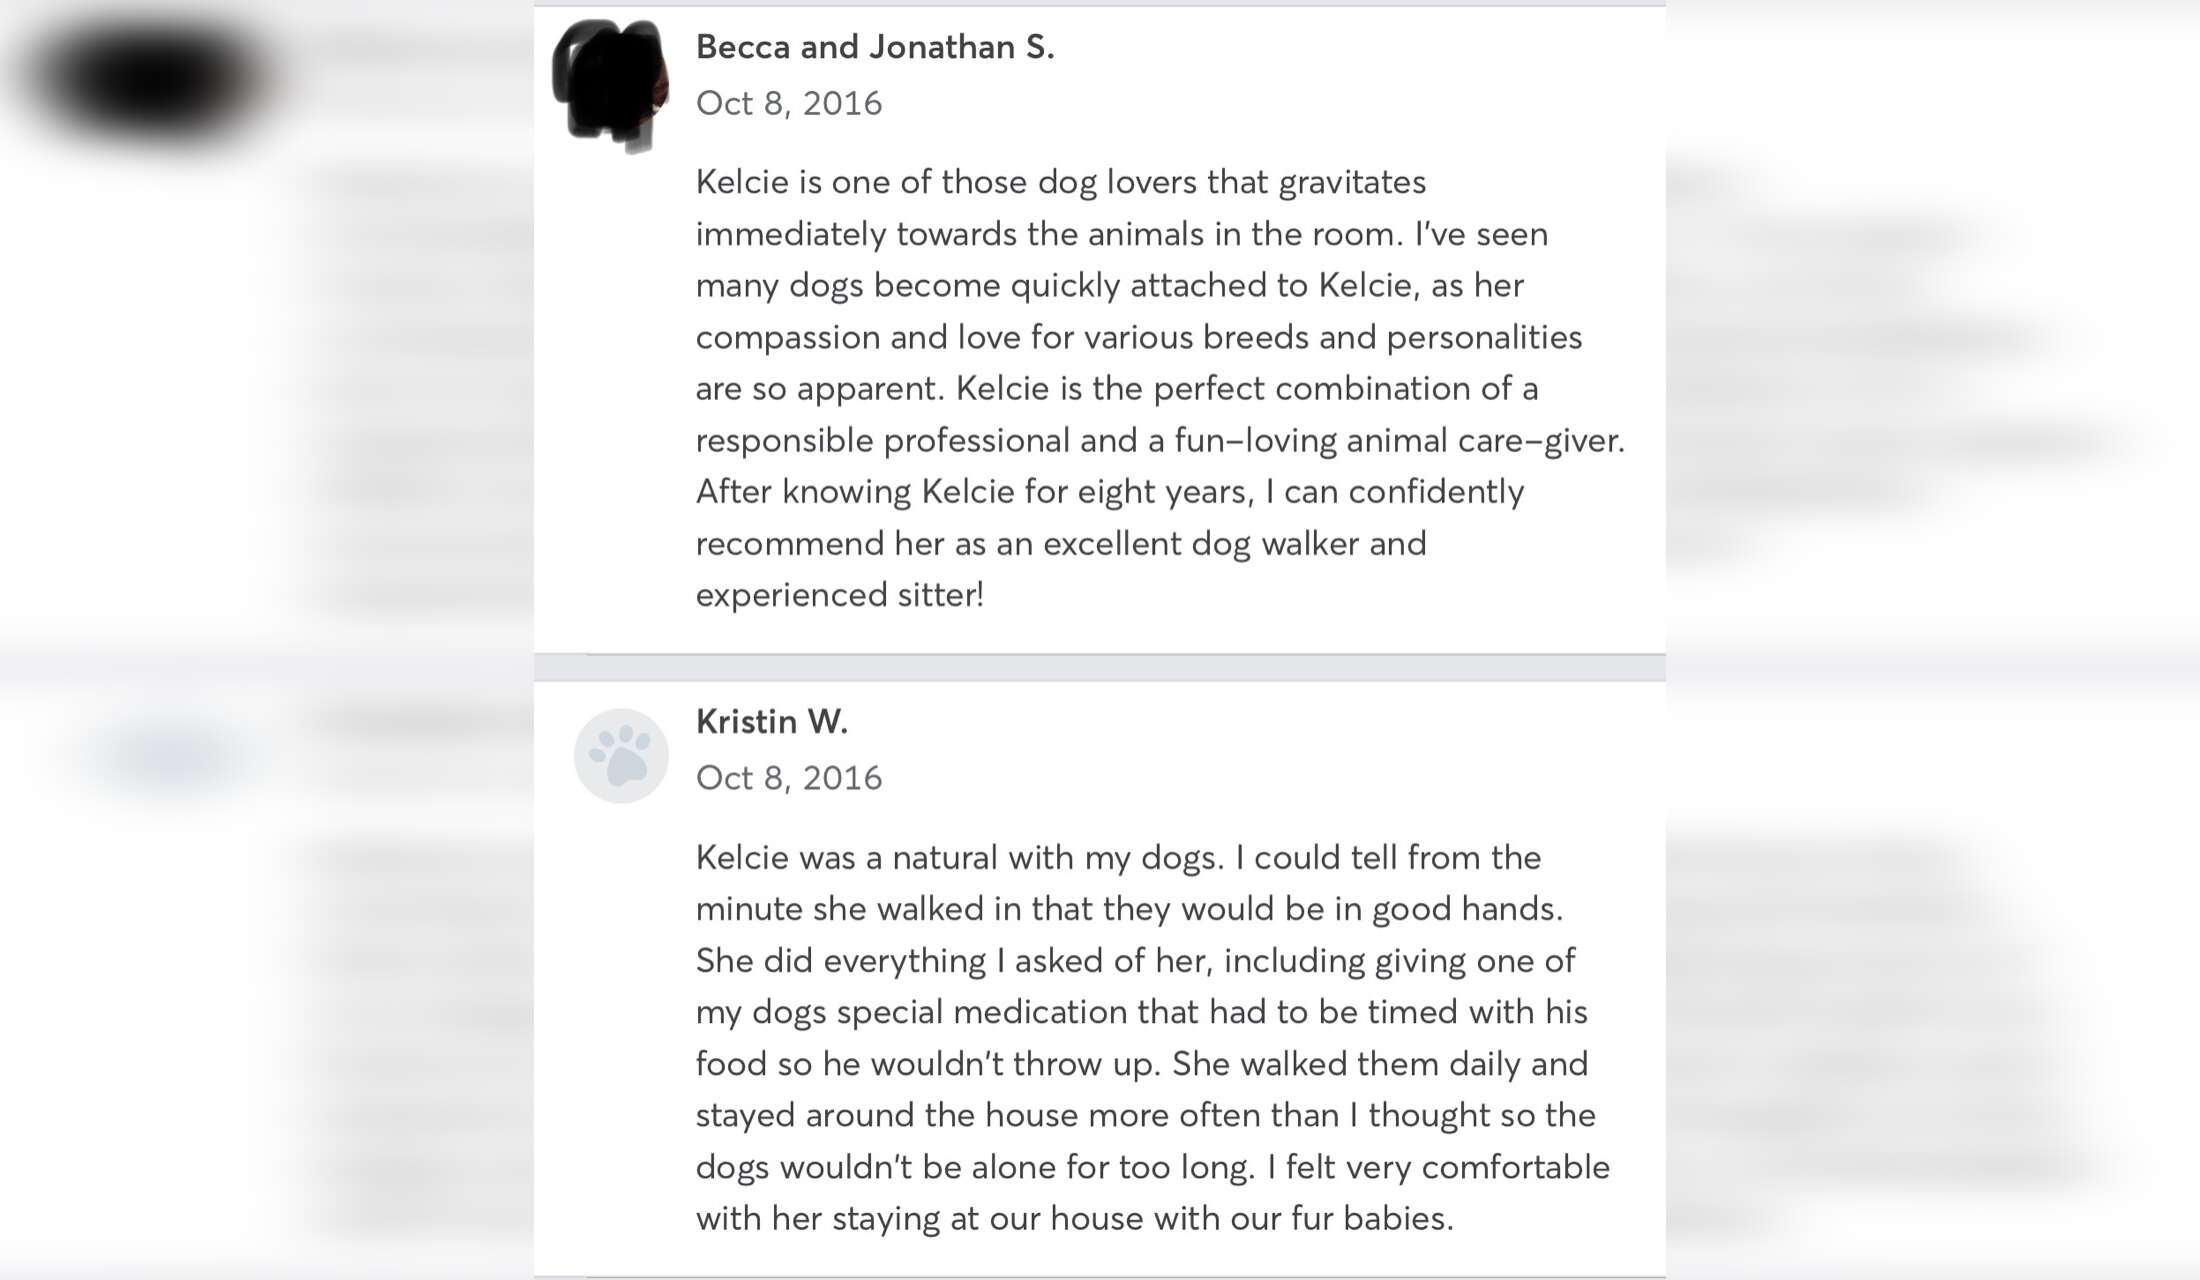The image size is (2200, 1280).
Task: Select the reviewer name Kristin W.
Action: 772,721
